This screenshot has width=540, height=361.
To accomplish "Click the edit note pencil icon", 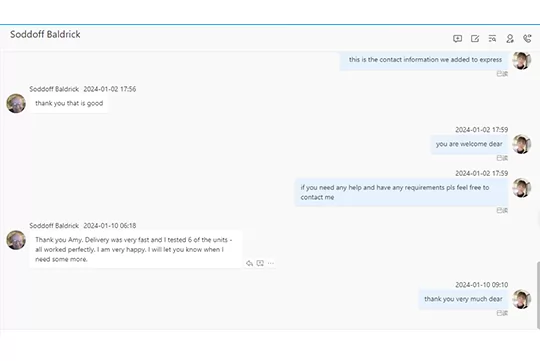I will point(475,39).
